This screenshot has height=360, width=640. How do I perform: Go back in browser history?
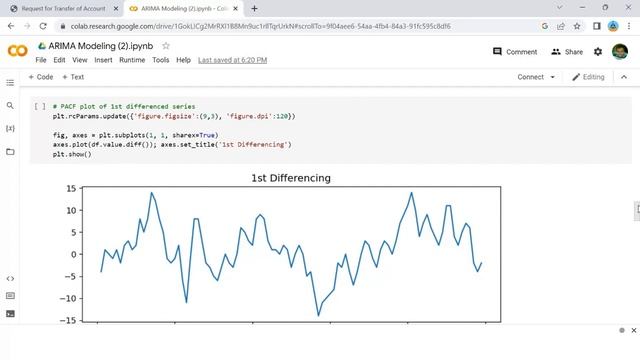11,26
